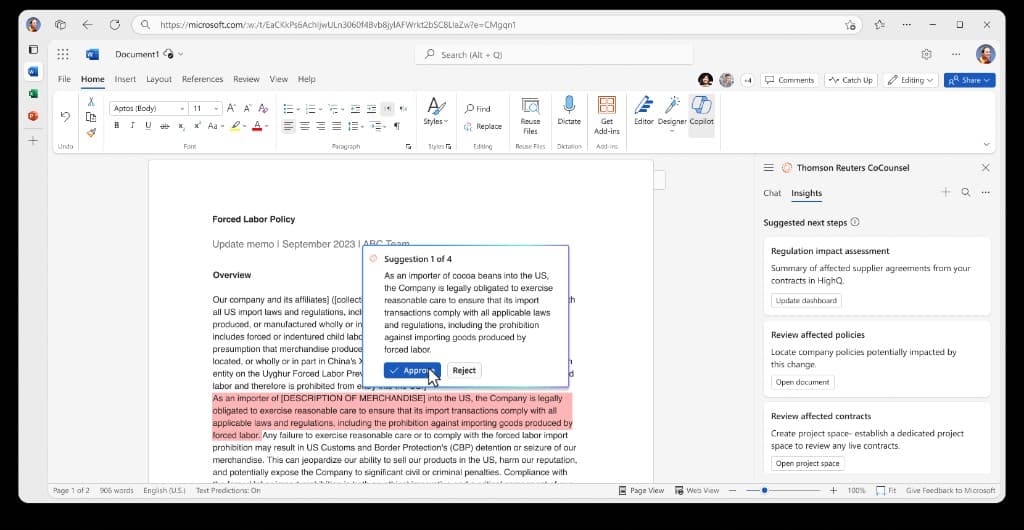Toggle Strikethrough formatting

tap(165, 126)
